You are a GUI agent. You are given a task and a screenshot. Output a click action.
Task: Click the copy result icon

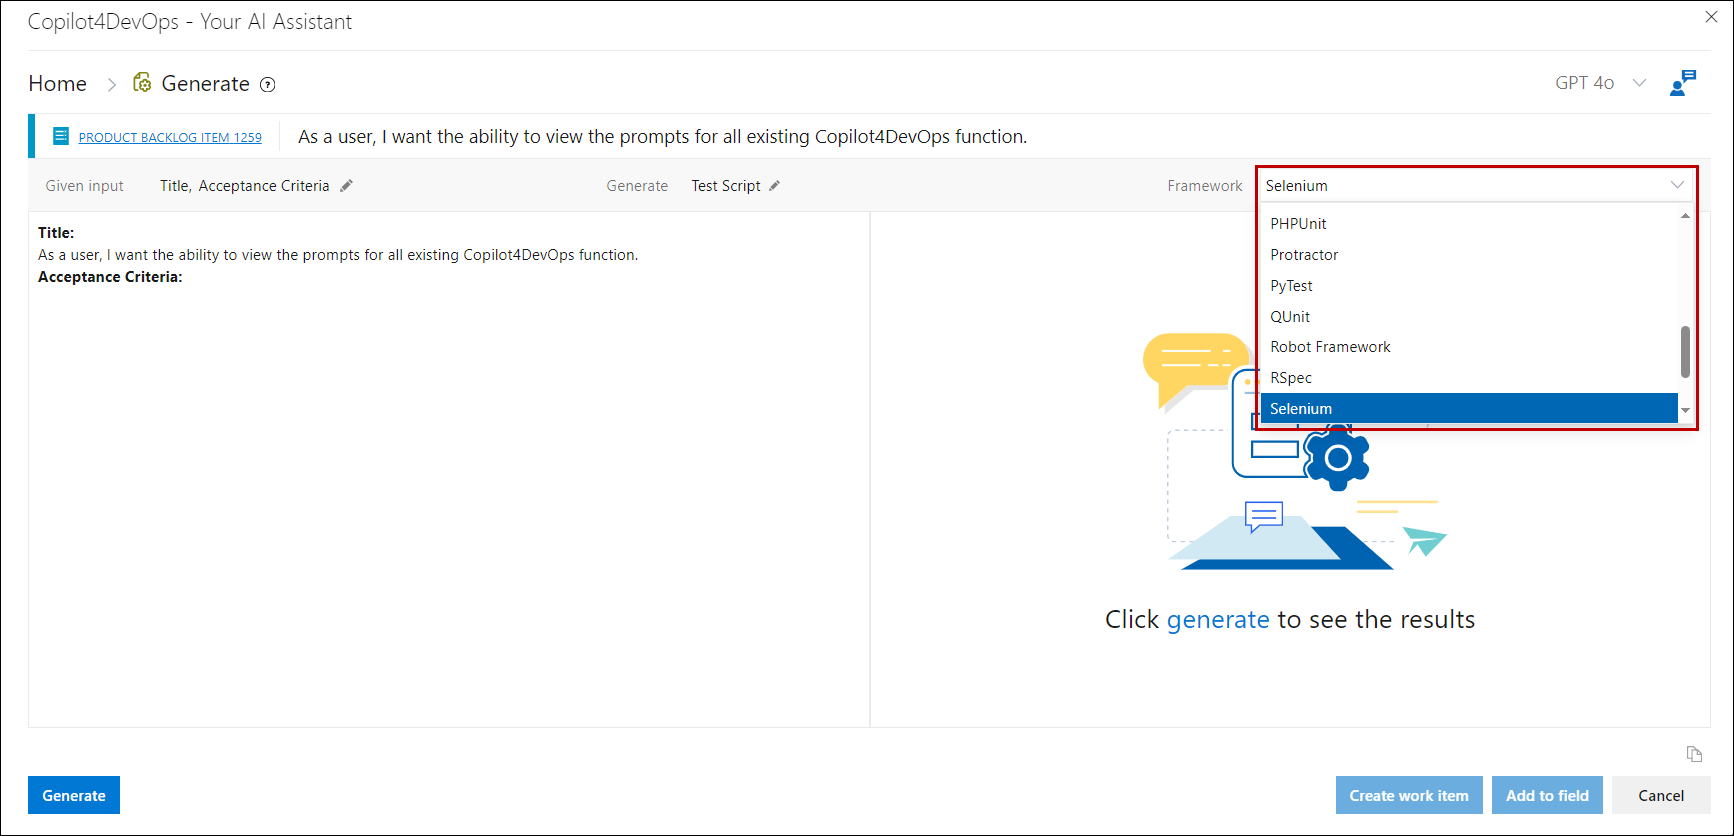click(x=1694, y=754)
